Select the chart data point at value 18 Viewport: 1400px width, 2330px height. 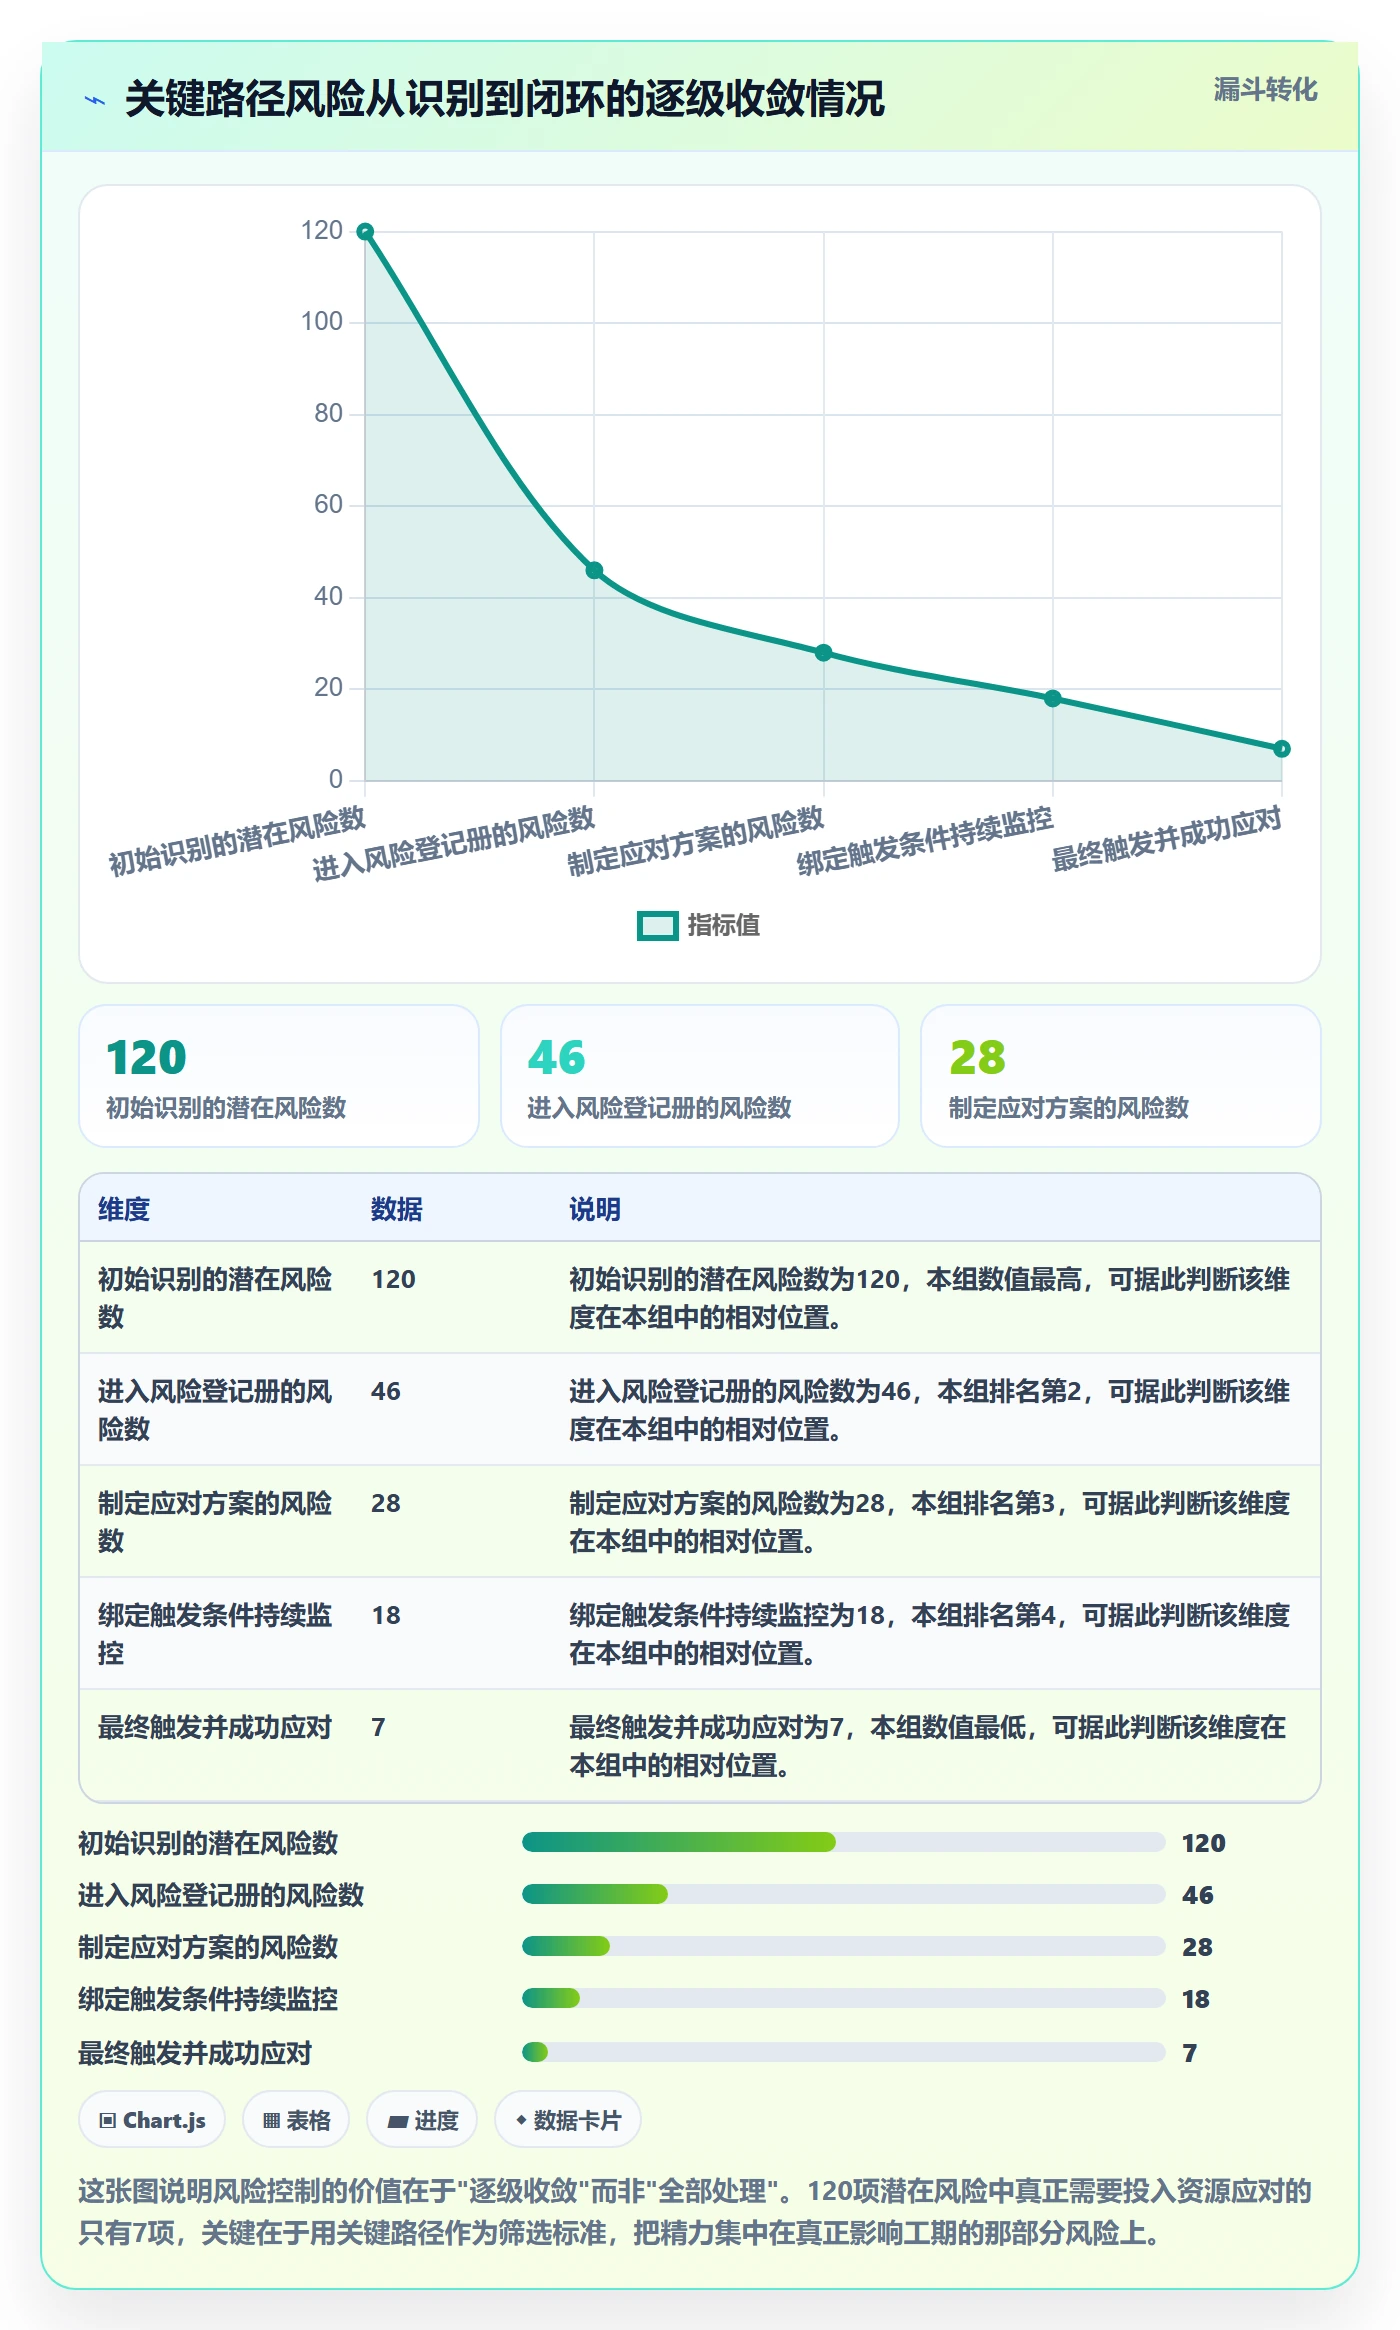click(1053, 699)
